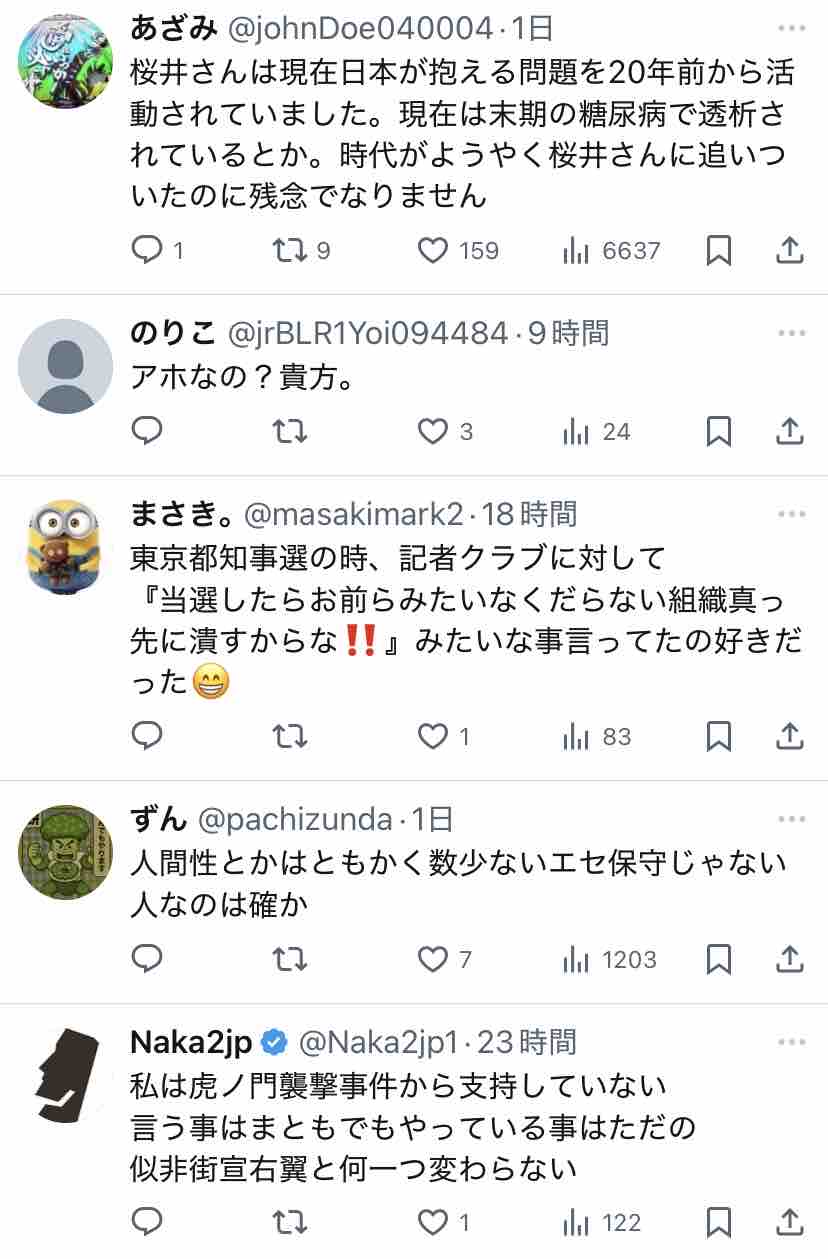The height and width of the screenshot is (1259, 828).
Task: Open the @masakimark2 profile handle
Action: (354, 515)
